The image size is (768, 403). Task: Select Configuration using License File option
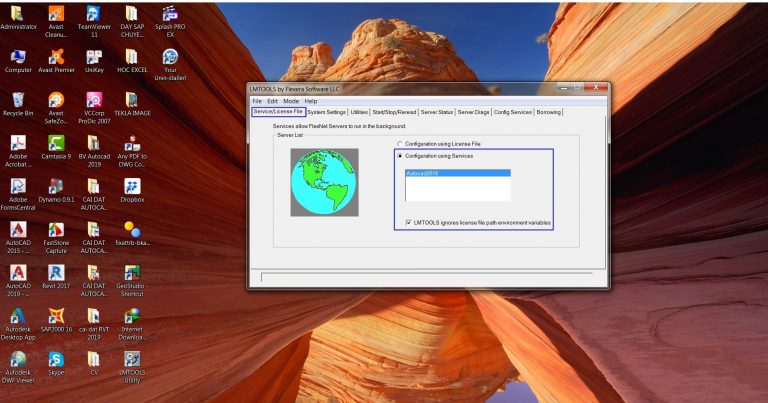[438, 144]
